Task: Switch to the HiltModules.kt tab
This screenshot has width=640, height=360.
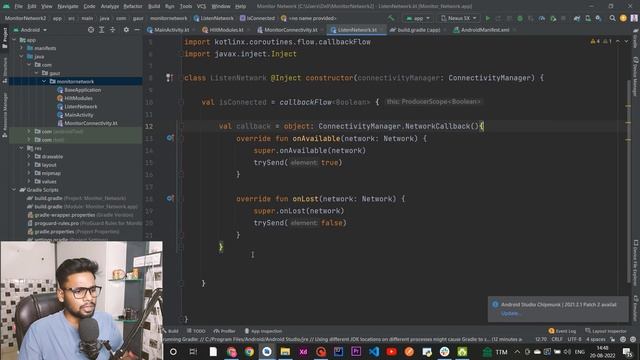Action: 226,30
